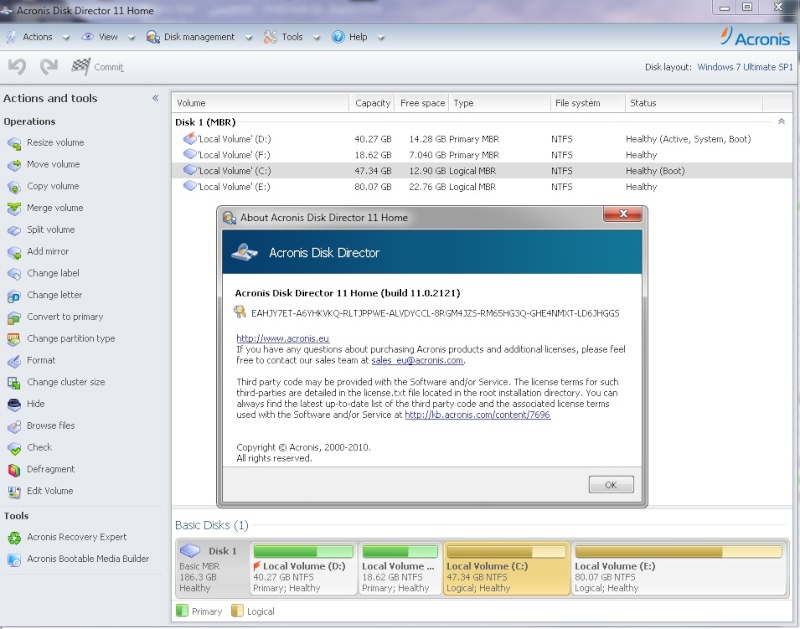Viewport: 800px width, 629px height.
Task: Sort by the Type column header
Action: 499,103
